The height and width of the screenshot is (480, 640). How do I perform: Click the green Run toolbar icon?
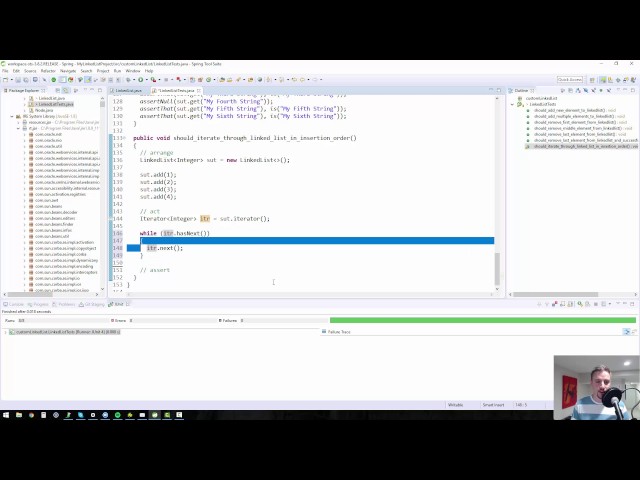pyautogui.click(x=140, y=80)
